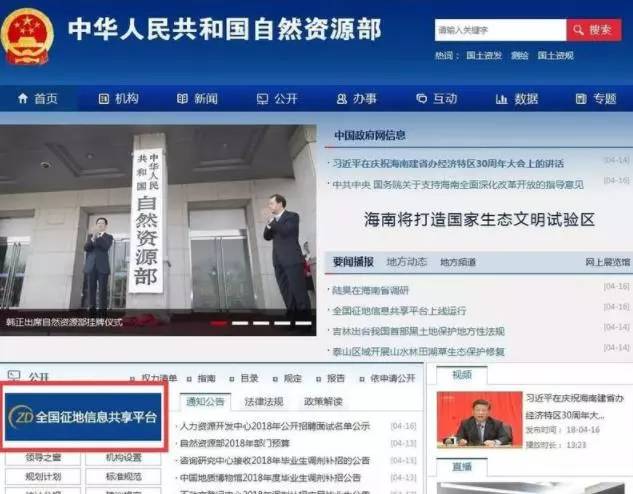Click the keyword search input field
The height and width of the screenshot is (494, 633).
[501, 30]
